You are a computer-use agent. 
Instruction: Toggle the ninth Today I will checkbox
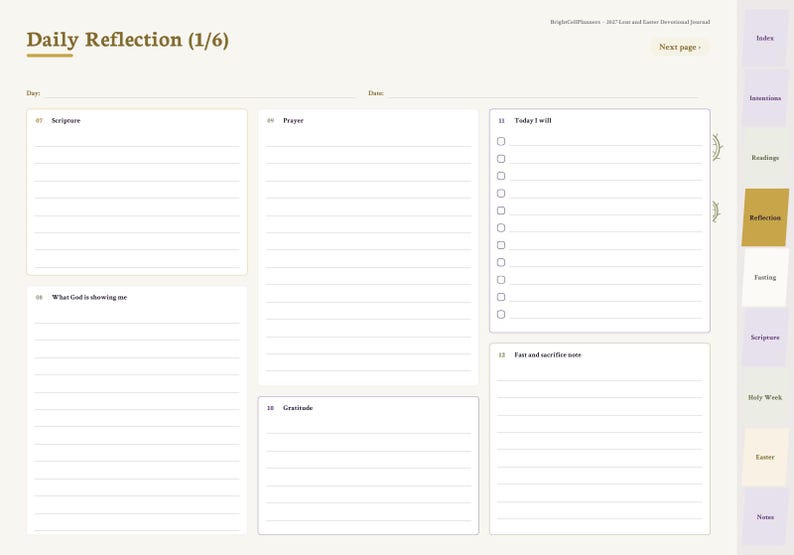tap(501, 280)
